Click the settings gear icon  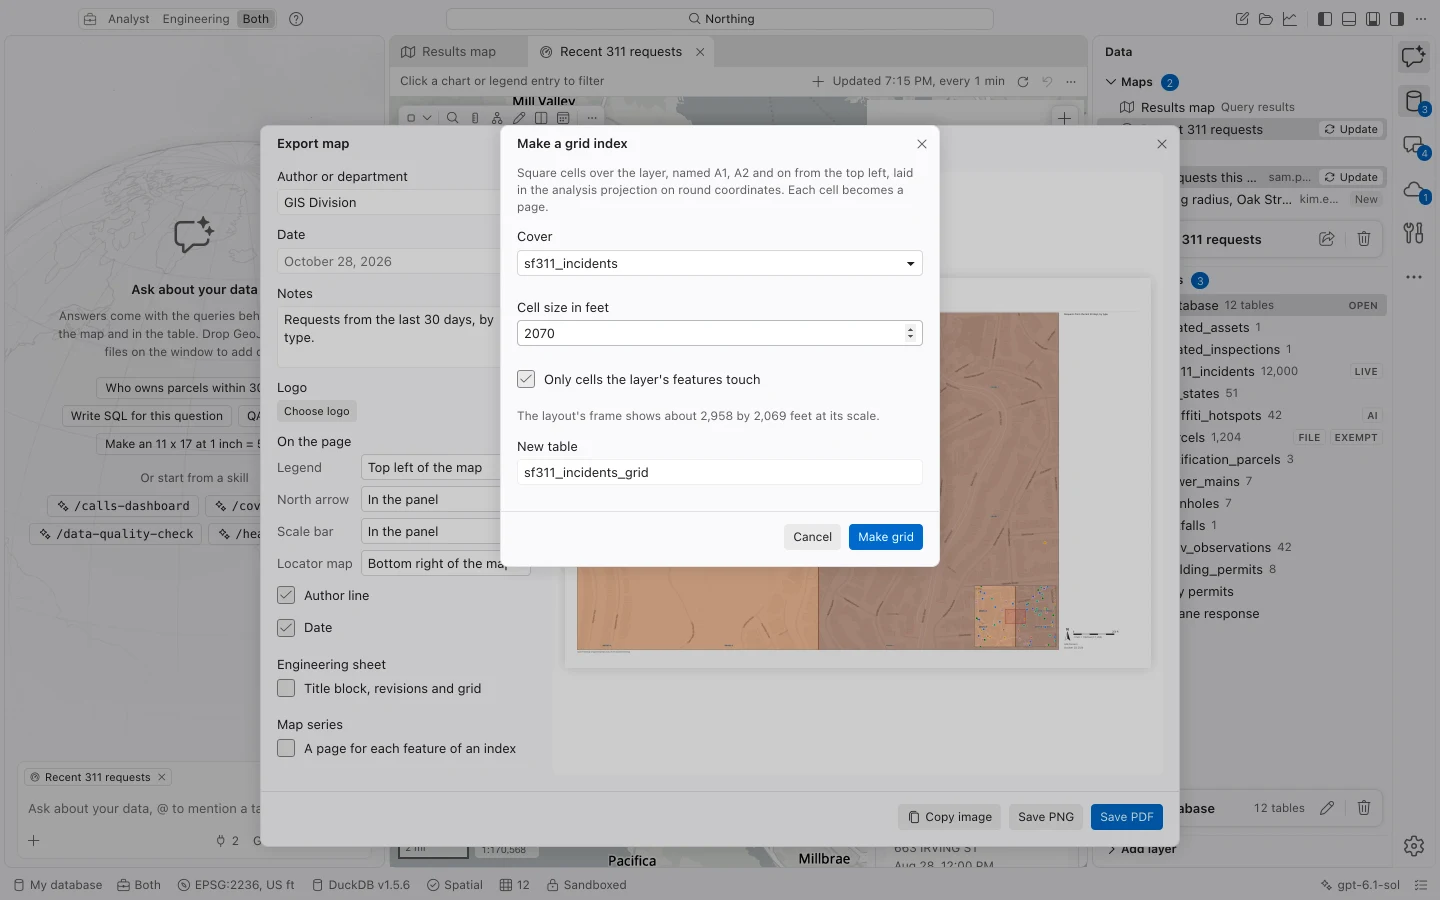tap(1414, 846)
